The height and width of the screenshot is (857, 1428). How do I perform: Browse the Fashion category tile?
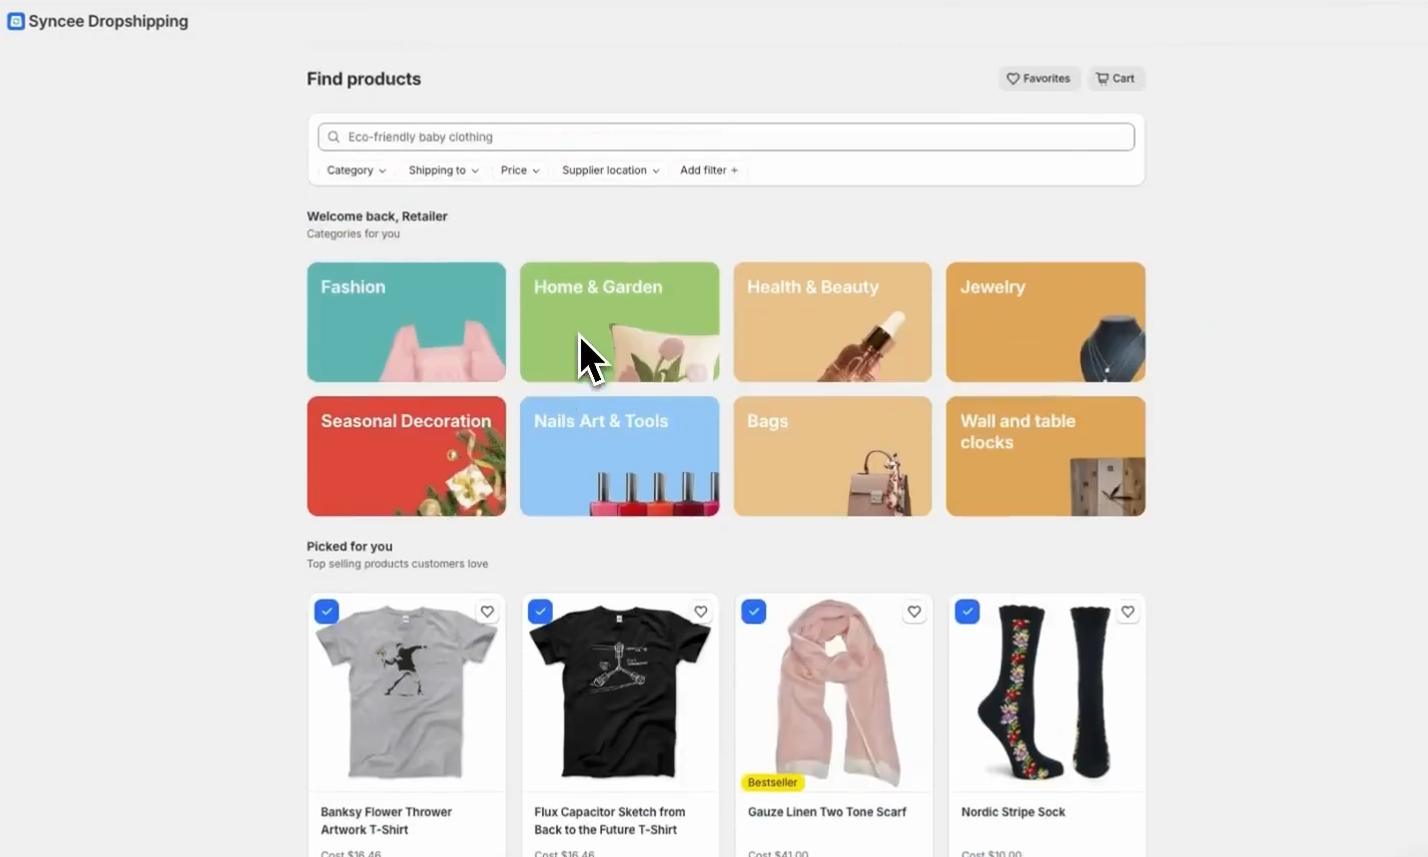click(405, 321)
